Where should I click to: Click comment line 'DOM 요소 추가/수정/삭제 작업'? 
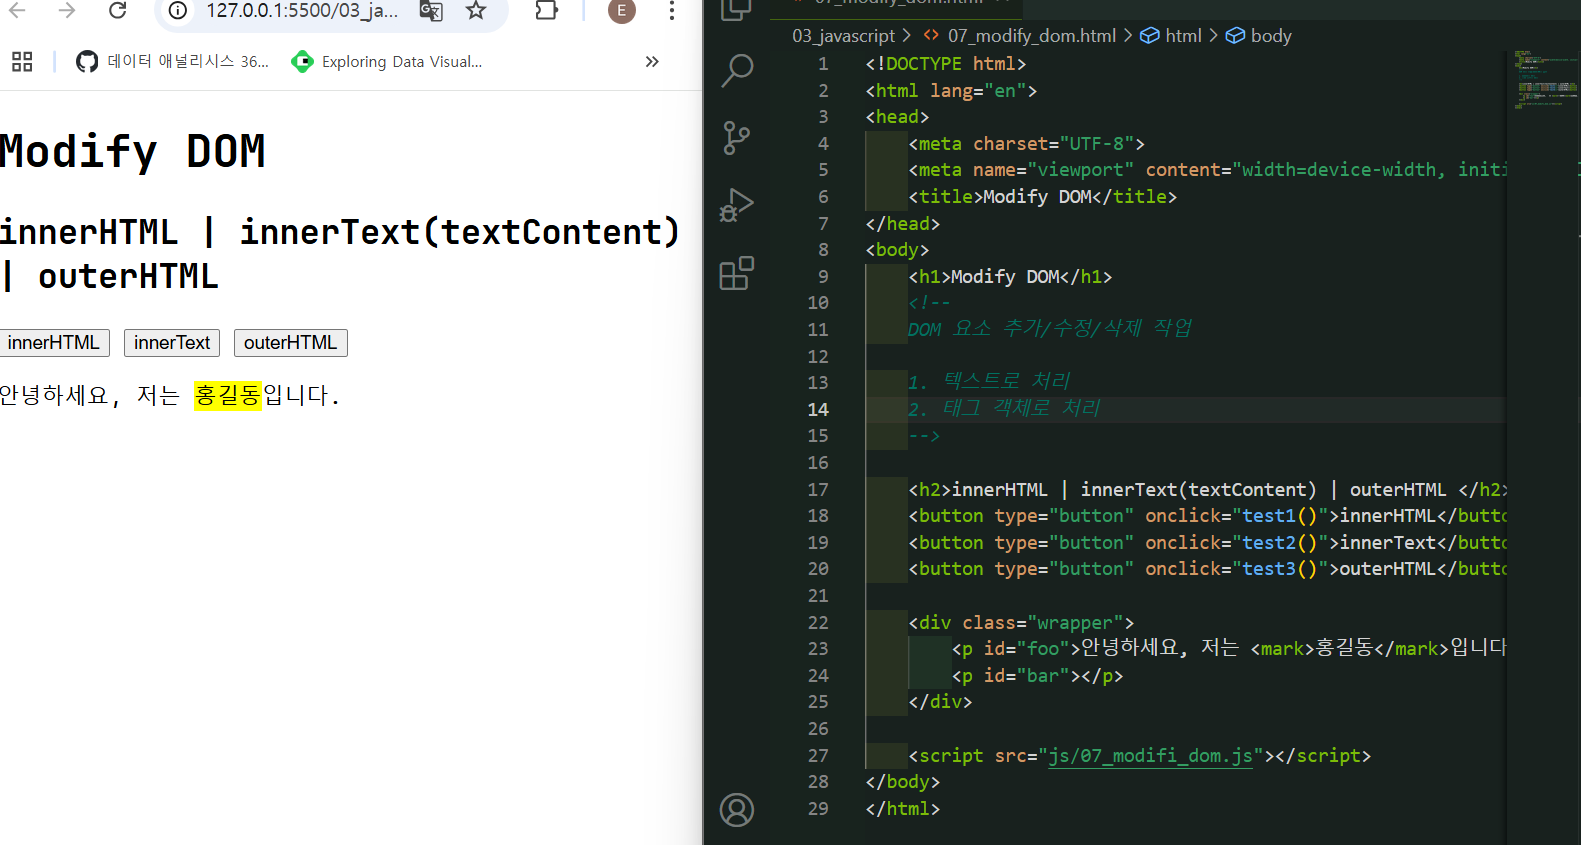(x=1050, y=329)
